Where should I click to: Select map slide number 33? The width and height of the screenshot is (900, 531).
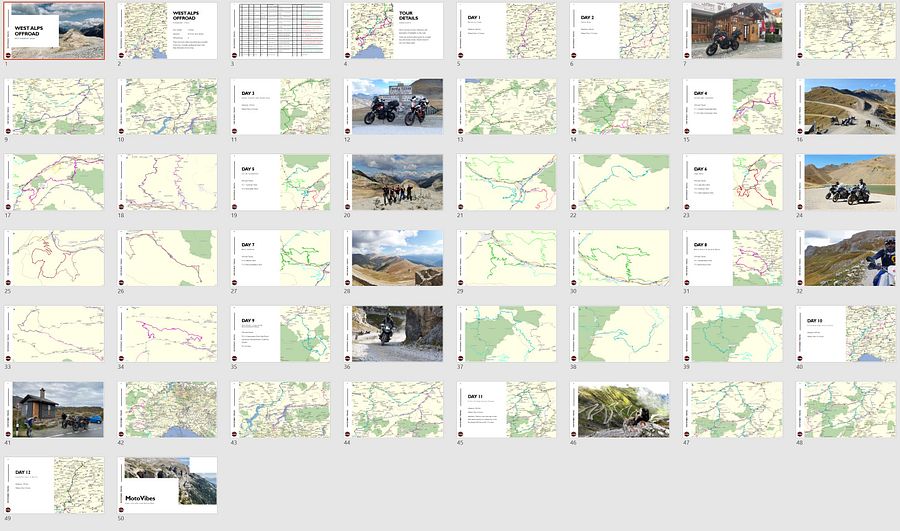point(55,334)
